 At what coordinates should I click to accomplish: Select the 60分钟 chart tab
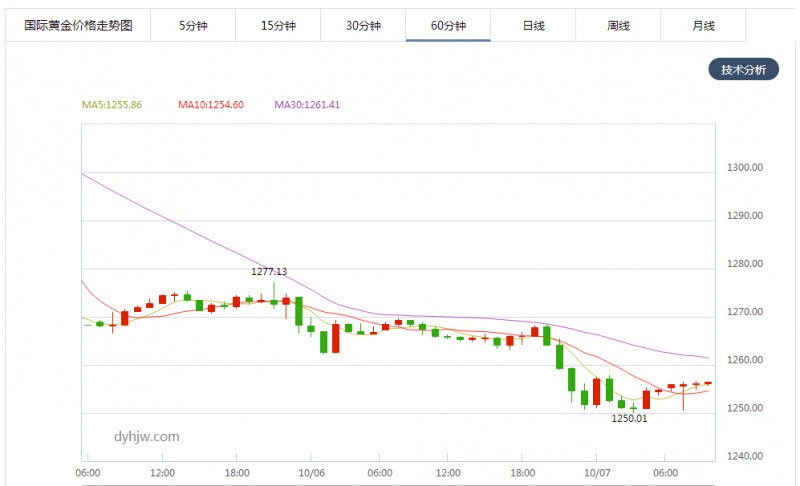coord(448,25)
